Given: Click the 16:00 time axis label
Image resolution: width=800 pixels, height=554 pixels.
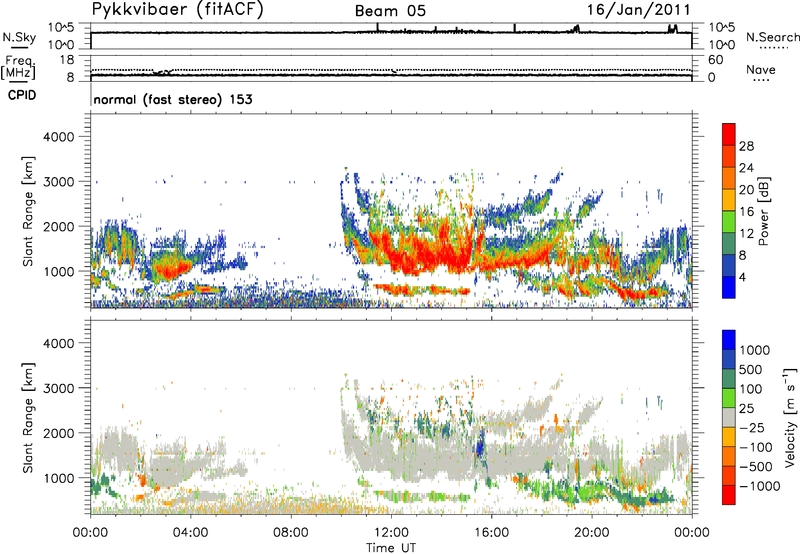Looking at the screenshot, I should tap(491, 533).
